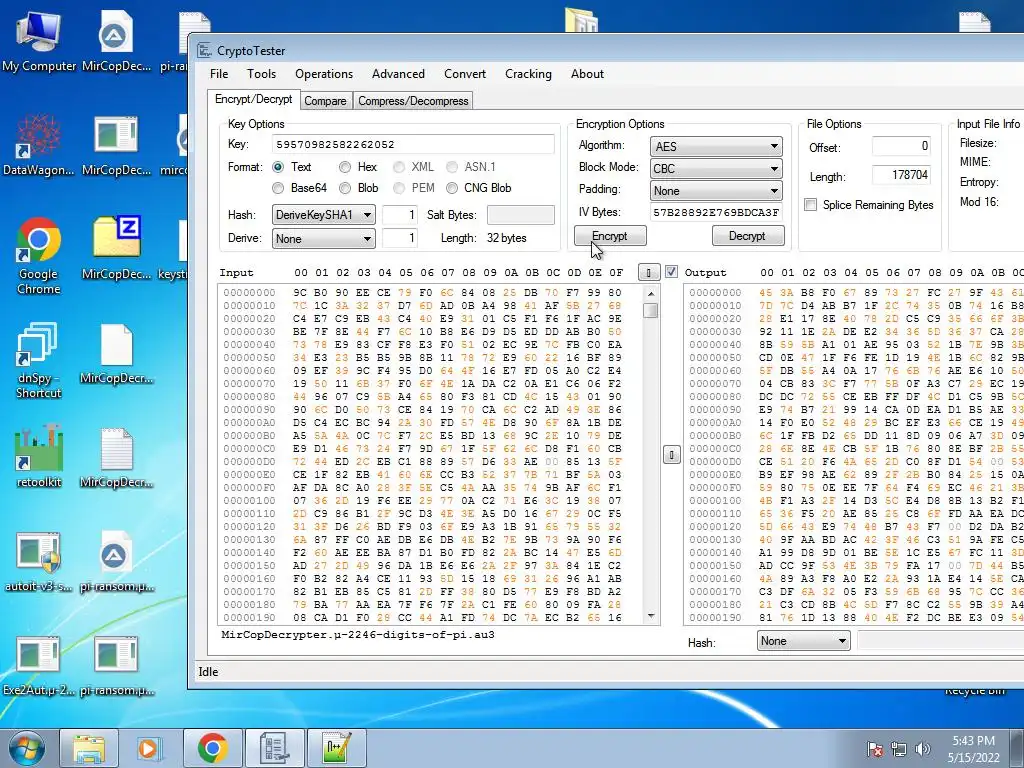
Task: Open Windows Media Player from taskbar
Action: click(150, 748)
